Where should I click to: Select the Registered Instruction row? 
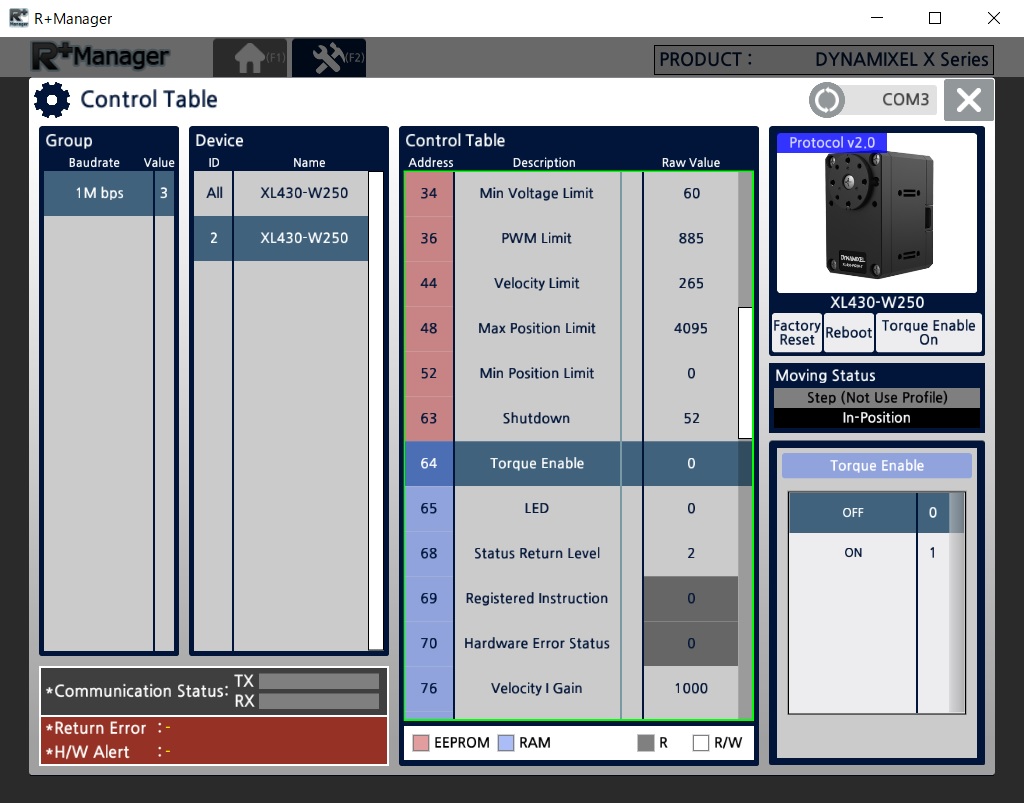(571, 599)
